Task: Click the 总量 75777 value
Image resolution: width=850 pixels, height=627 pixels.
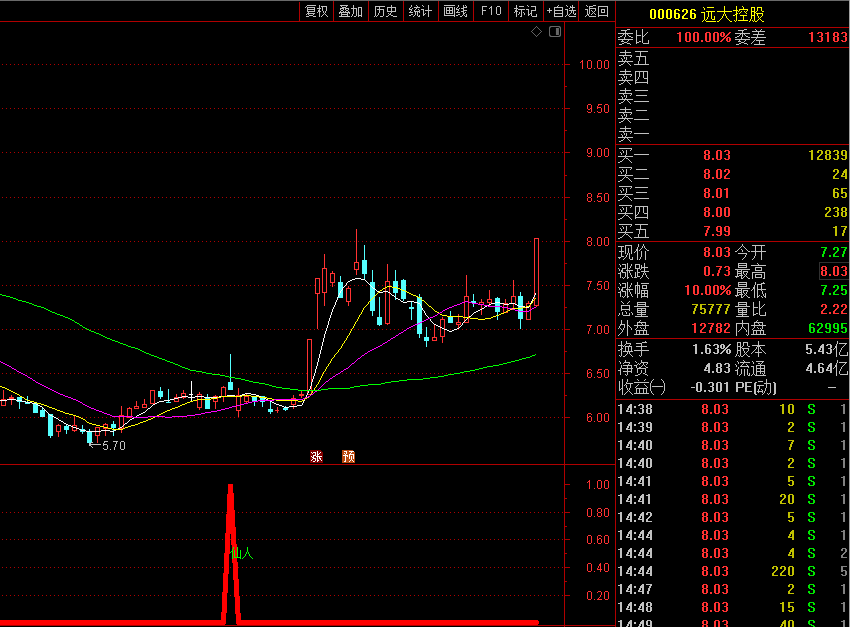Action: (711, 309)
